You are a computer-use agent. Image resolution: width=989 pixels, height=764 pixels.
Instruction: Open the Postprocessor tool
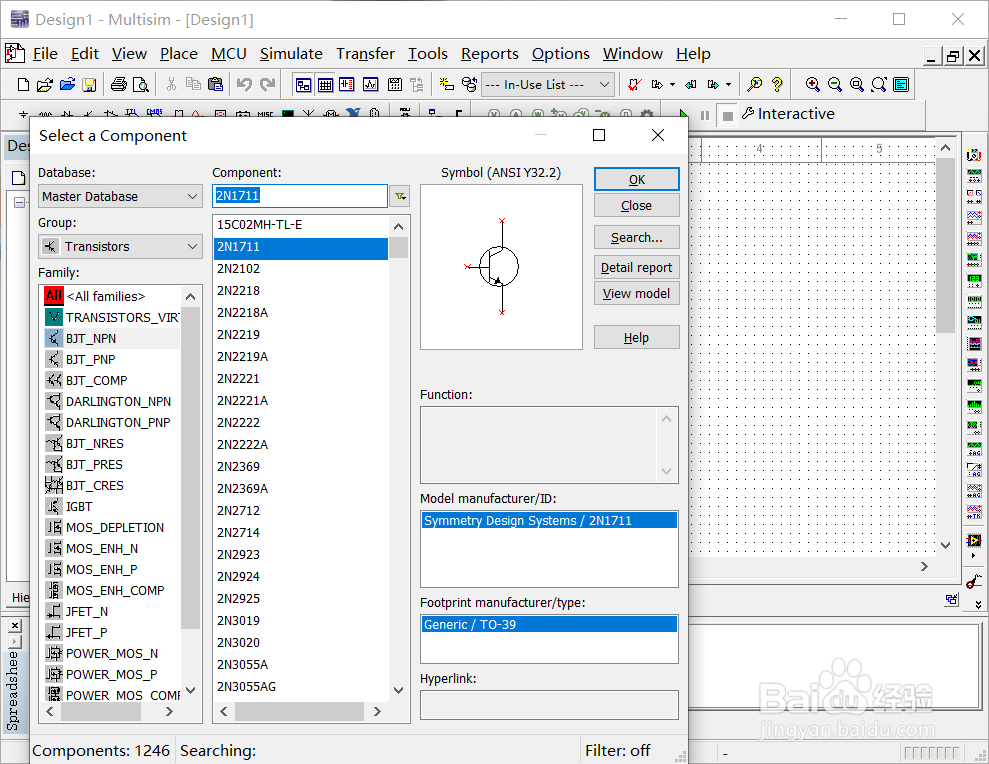point(395,85)
